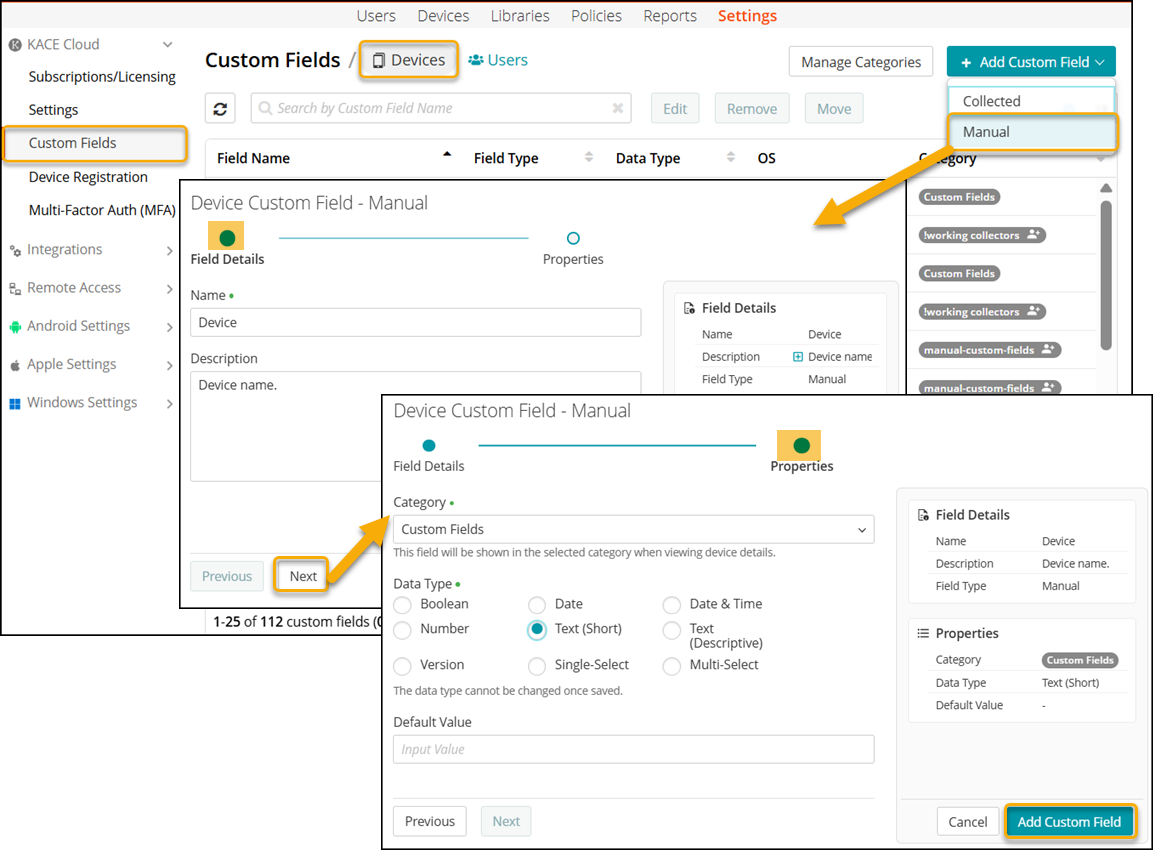
Task: Click the refresh icon beside the search box
Action: tap(220, 109)
